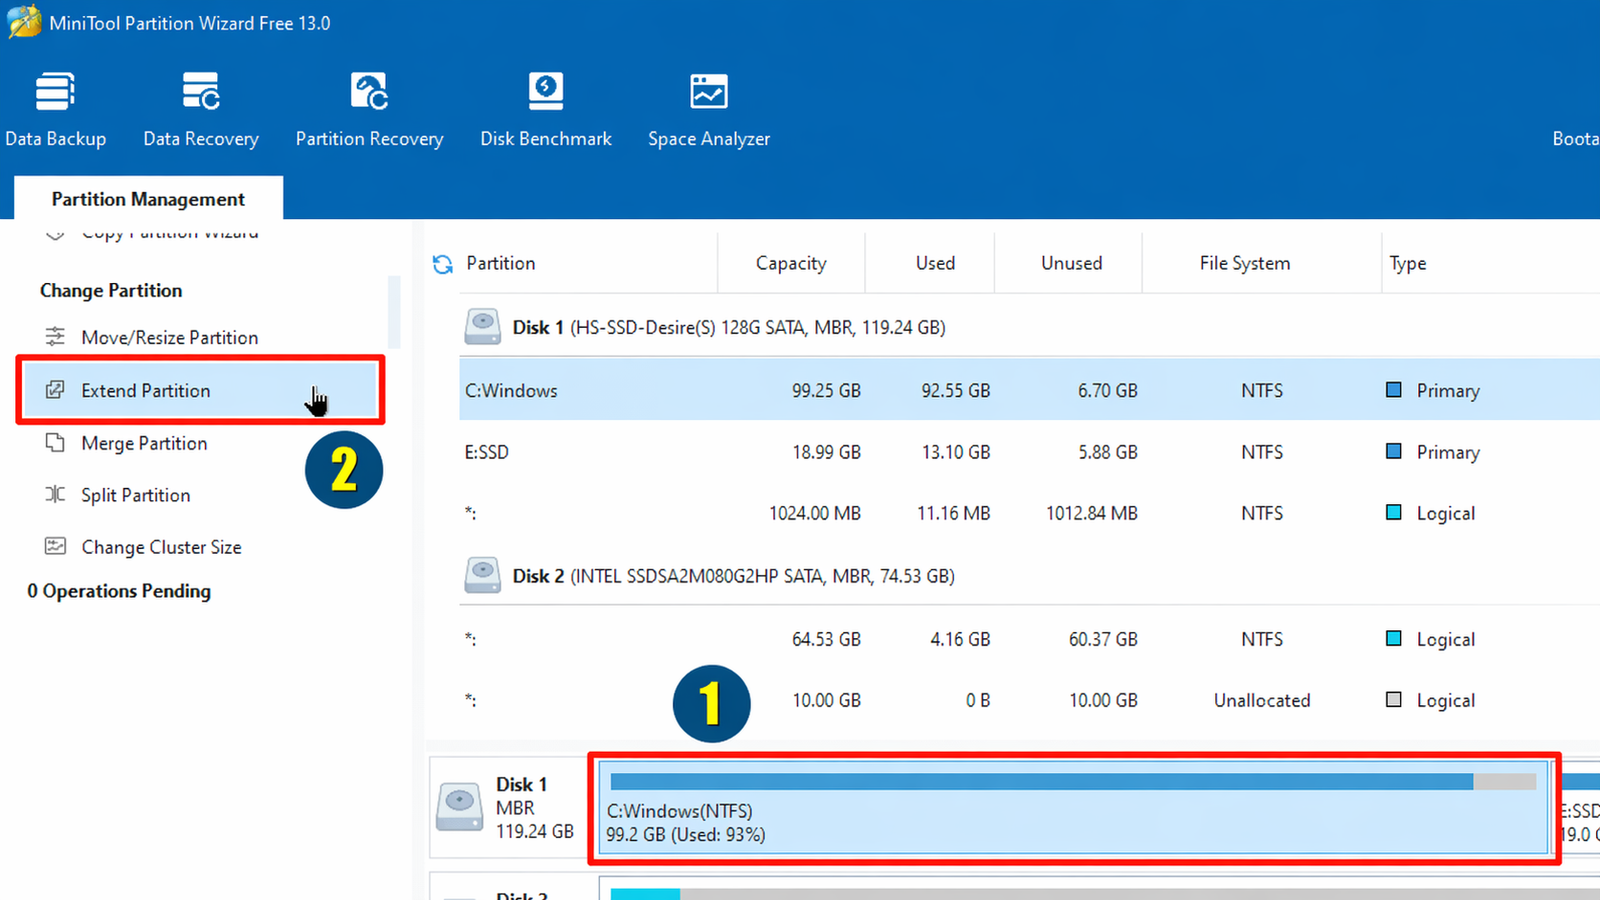Screen dimensions: 1600x900
Task: Choose Change Cluster Size in the sidebar
Action: pos(161,547)
